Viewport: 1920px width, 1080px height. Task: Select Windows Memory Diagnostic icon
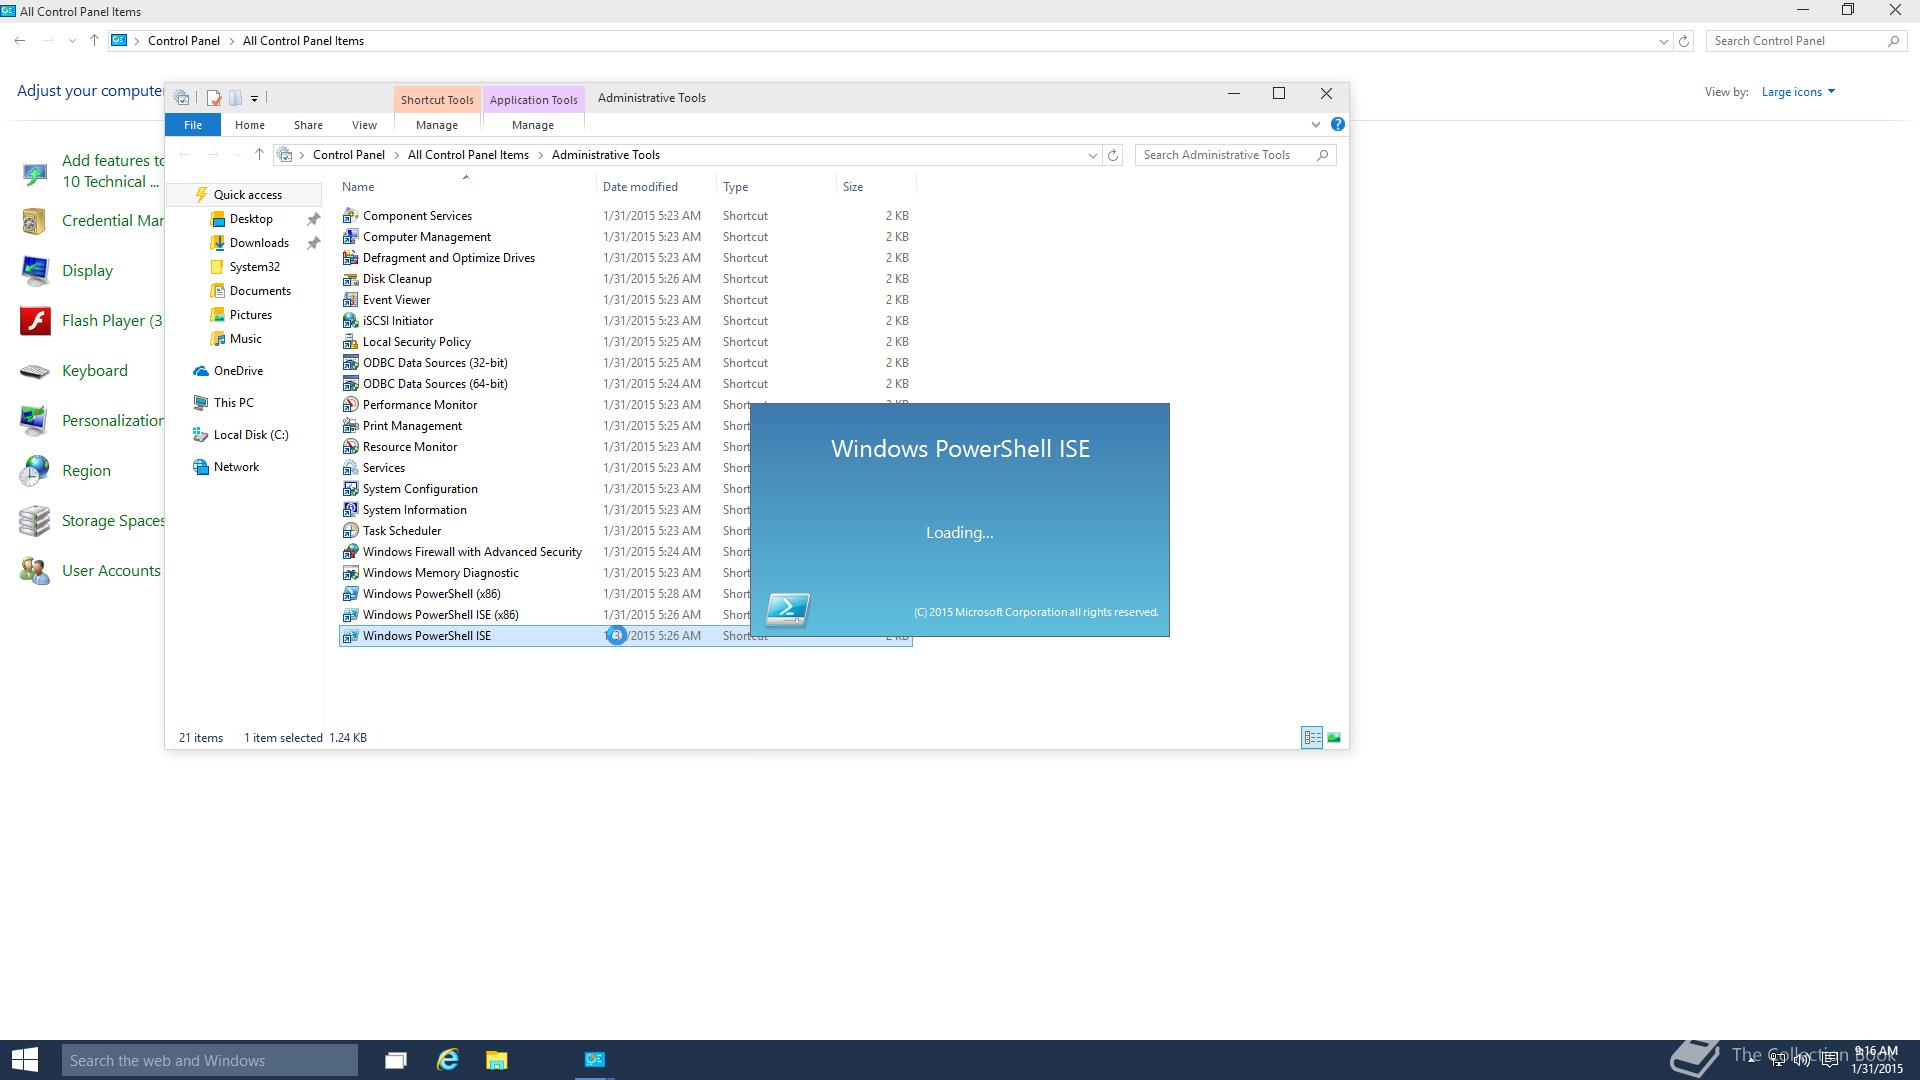click(350, 573)
